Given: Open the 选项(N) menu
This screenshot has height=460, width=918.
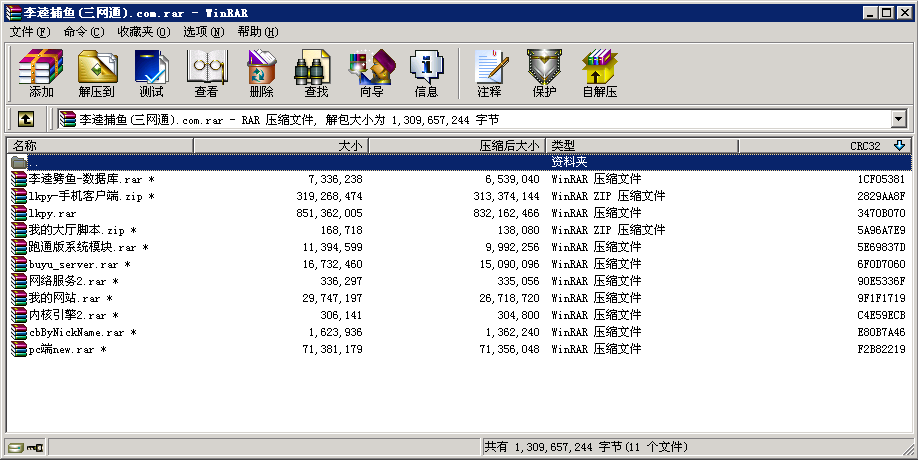Looking at the screenshot, I should click(x=203, y=32).
